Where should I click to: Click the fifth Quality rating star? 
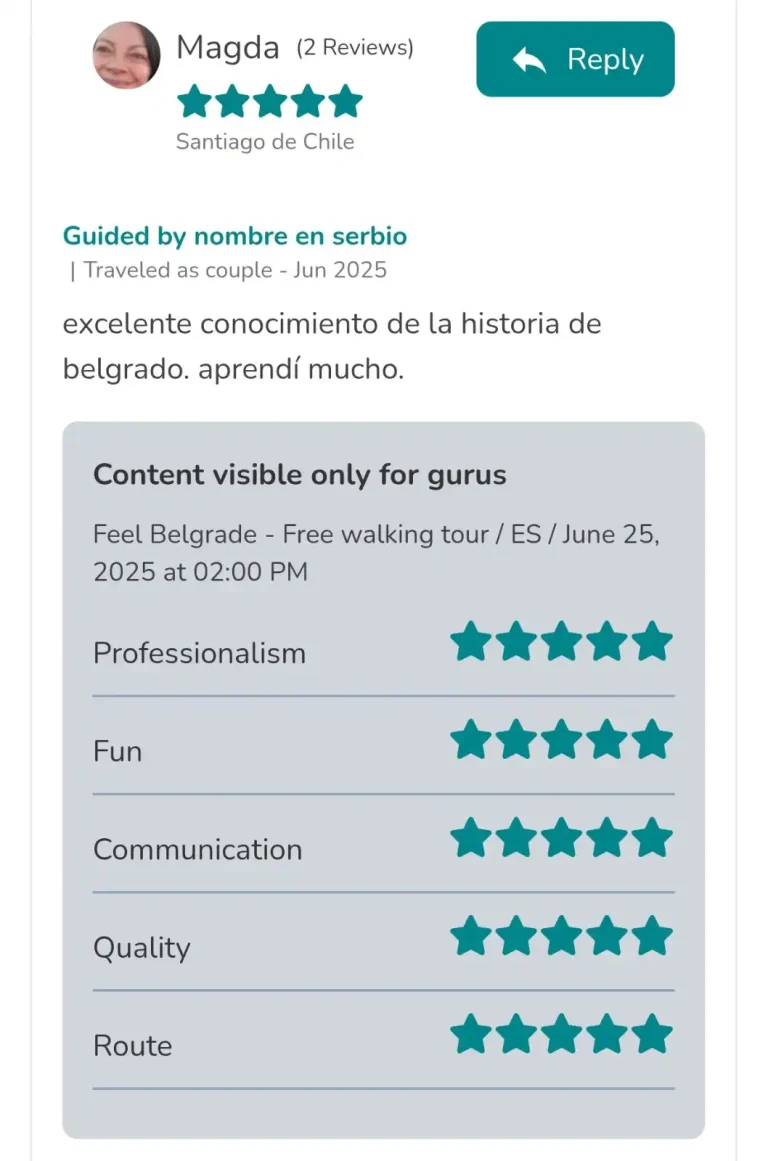click(x=652, y=936)
